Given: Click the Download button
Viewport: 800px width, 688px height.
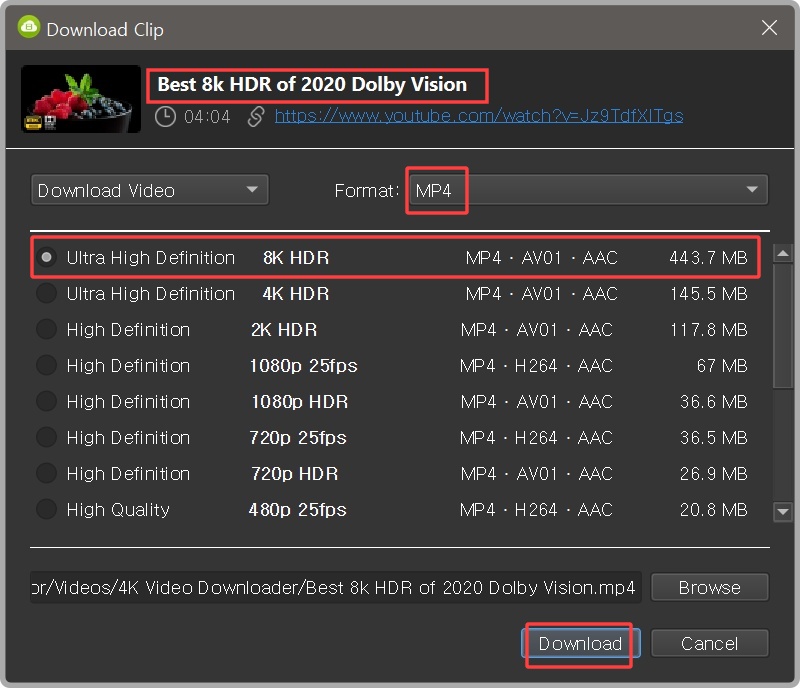Looking at the screenshot, I should (580, 643).
